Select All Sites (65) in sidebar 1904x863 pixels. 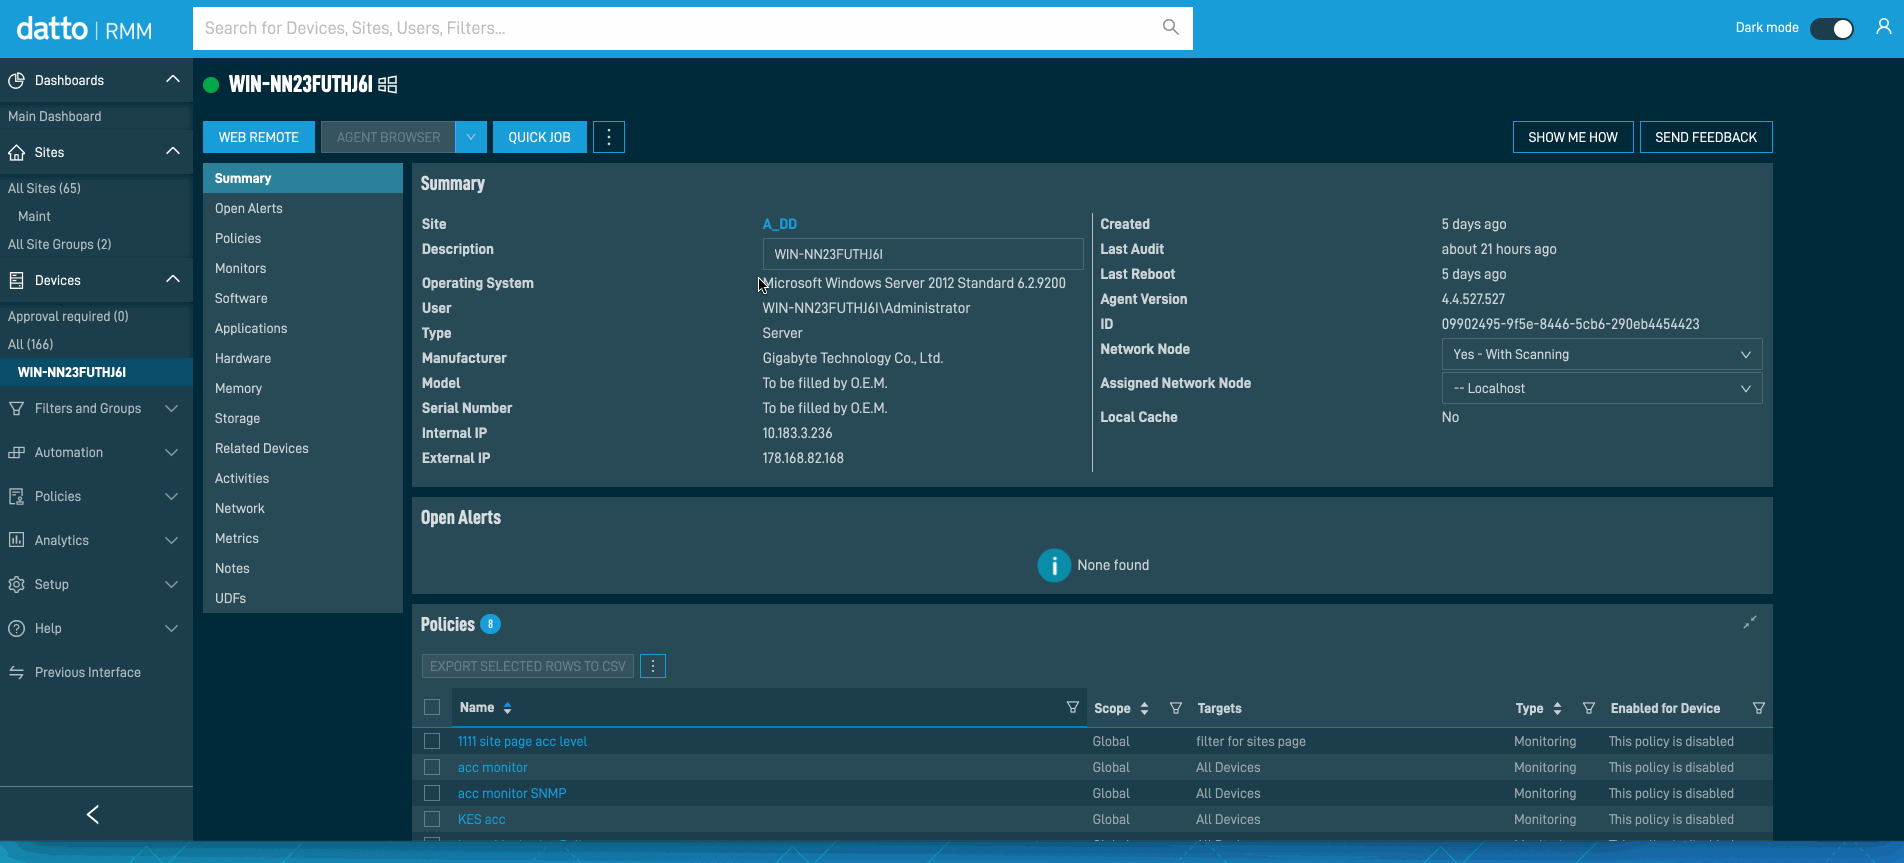(44, 188)
